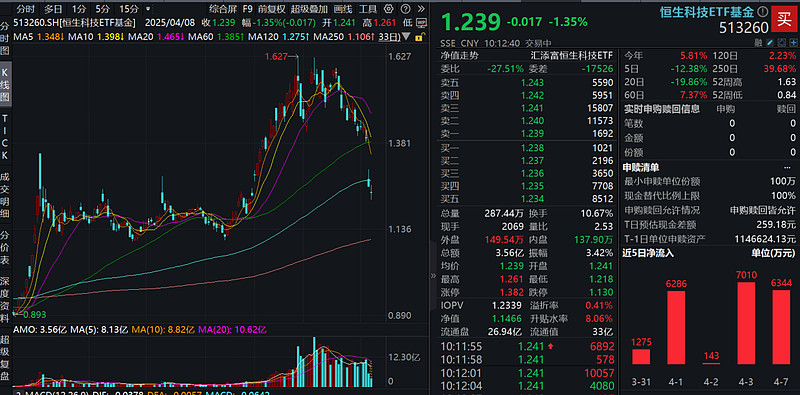The height and width of the screenshot is (395, 800).
Task: Click the blue plus add-to-watchlist icon
Action: (793, 43)
